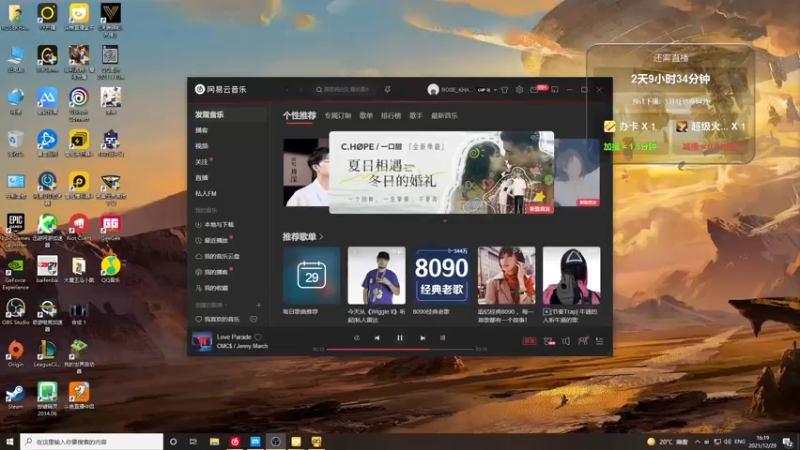Viewport: 800px width, 450px height.
Task: Go forward with the navigation arrow
Action: (301, 90)
